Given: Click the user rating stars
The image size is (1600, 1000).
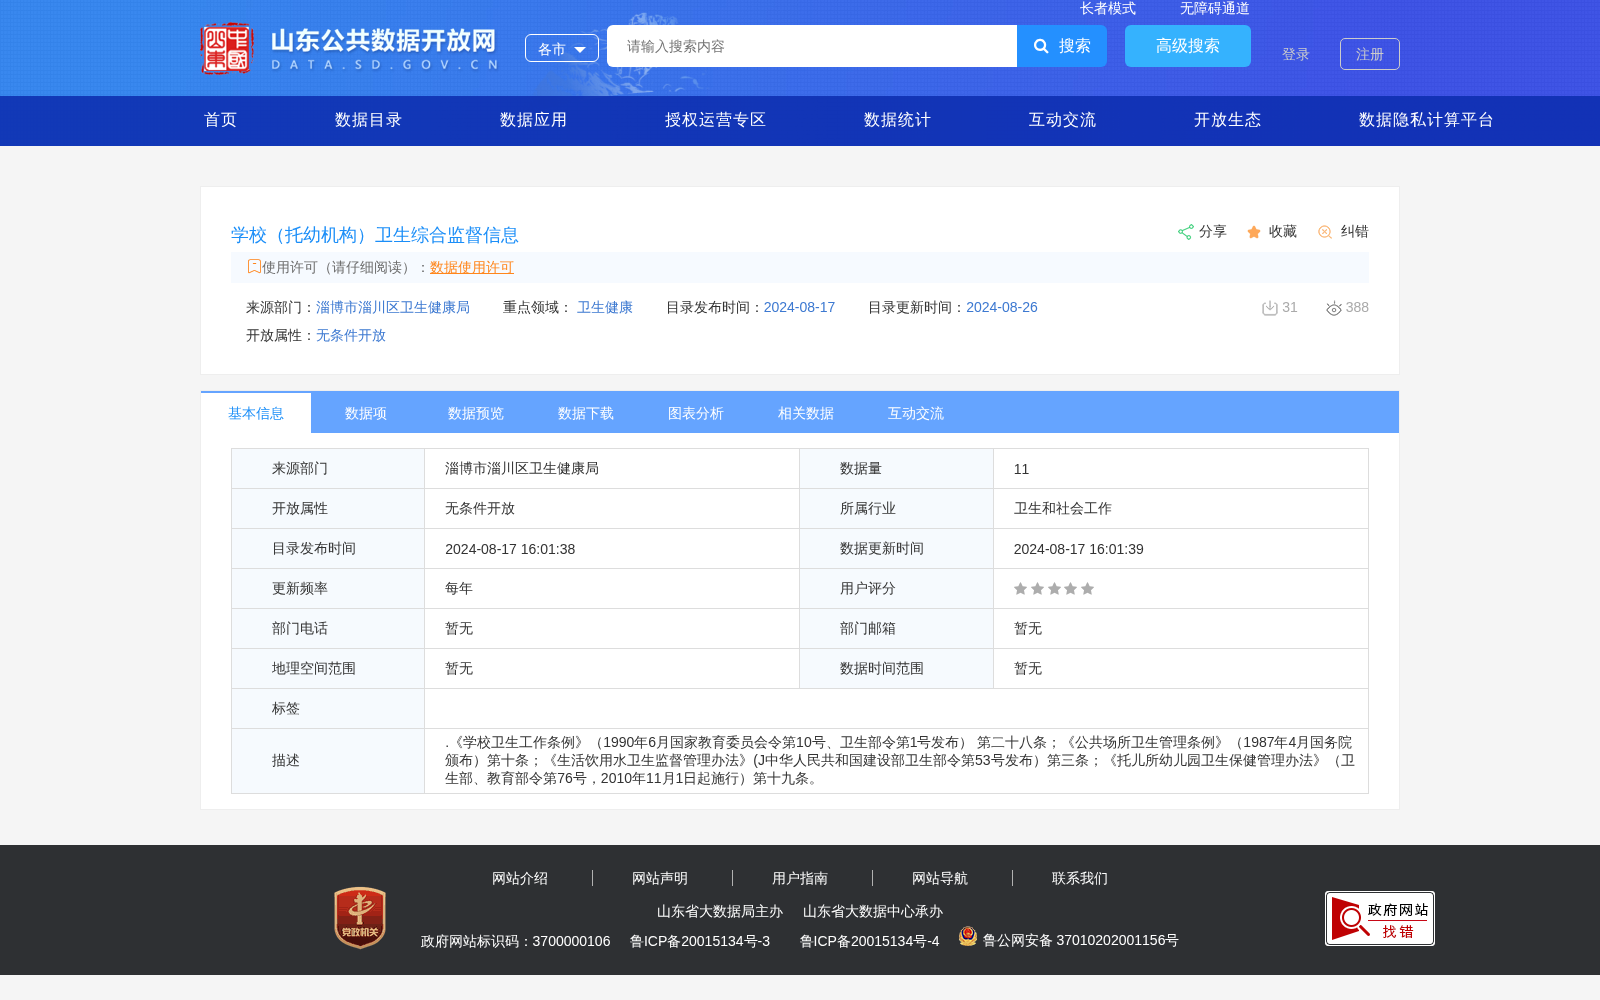Looking at the screenshot, I should (1054, 589).
